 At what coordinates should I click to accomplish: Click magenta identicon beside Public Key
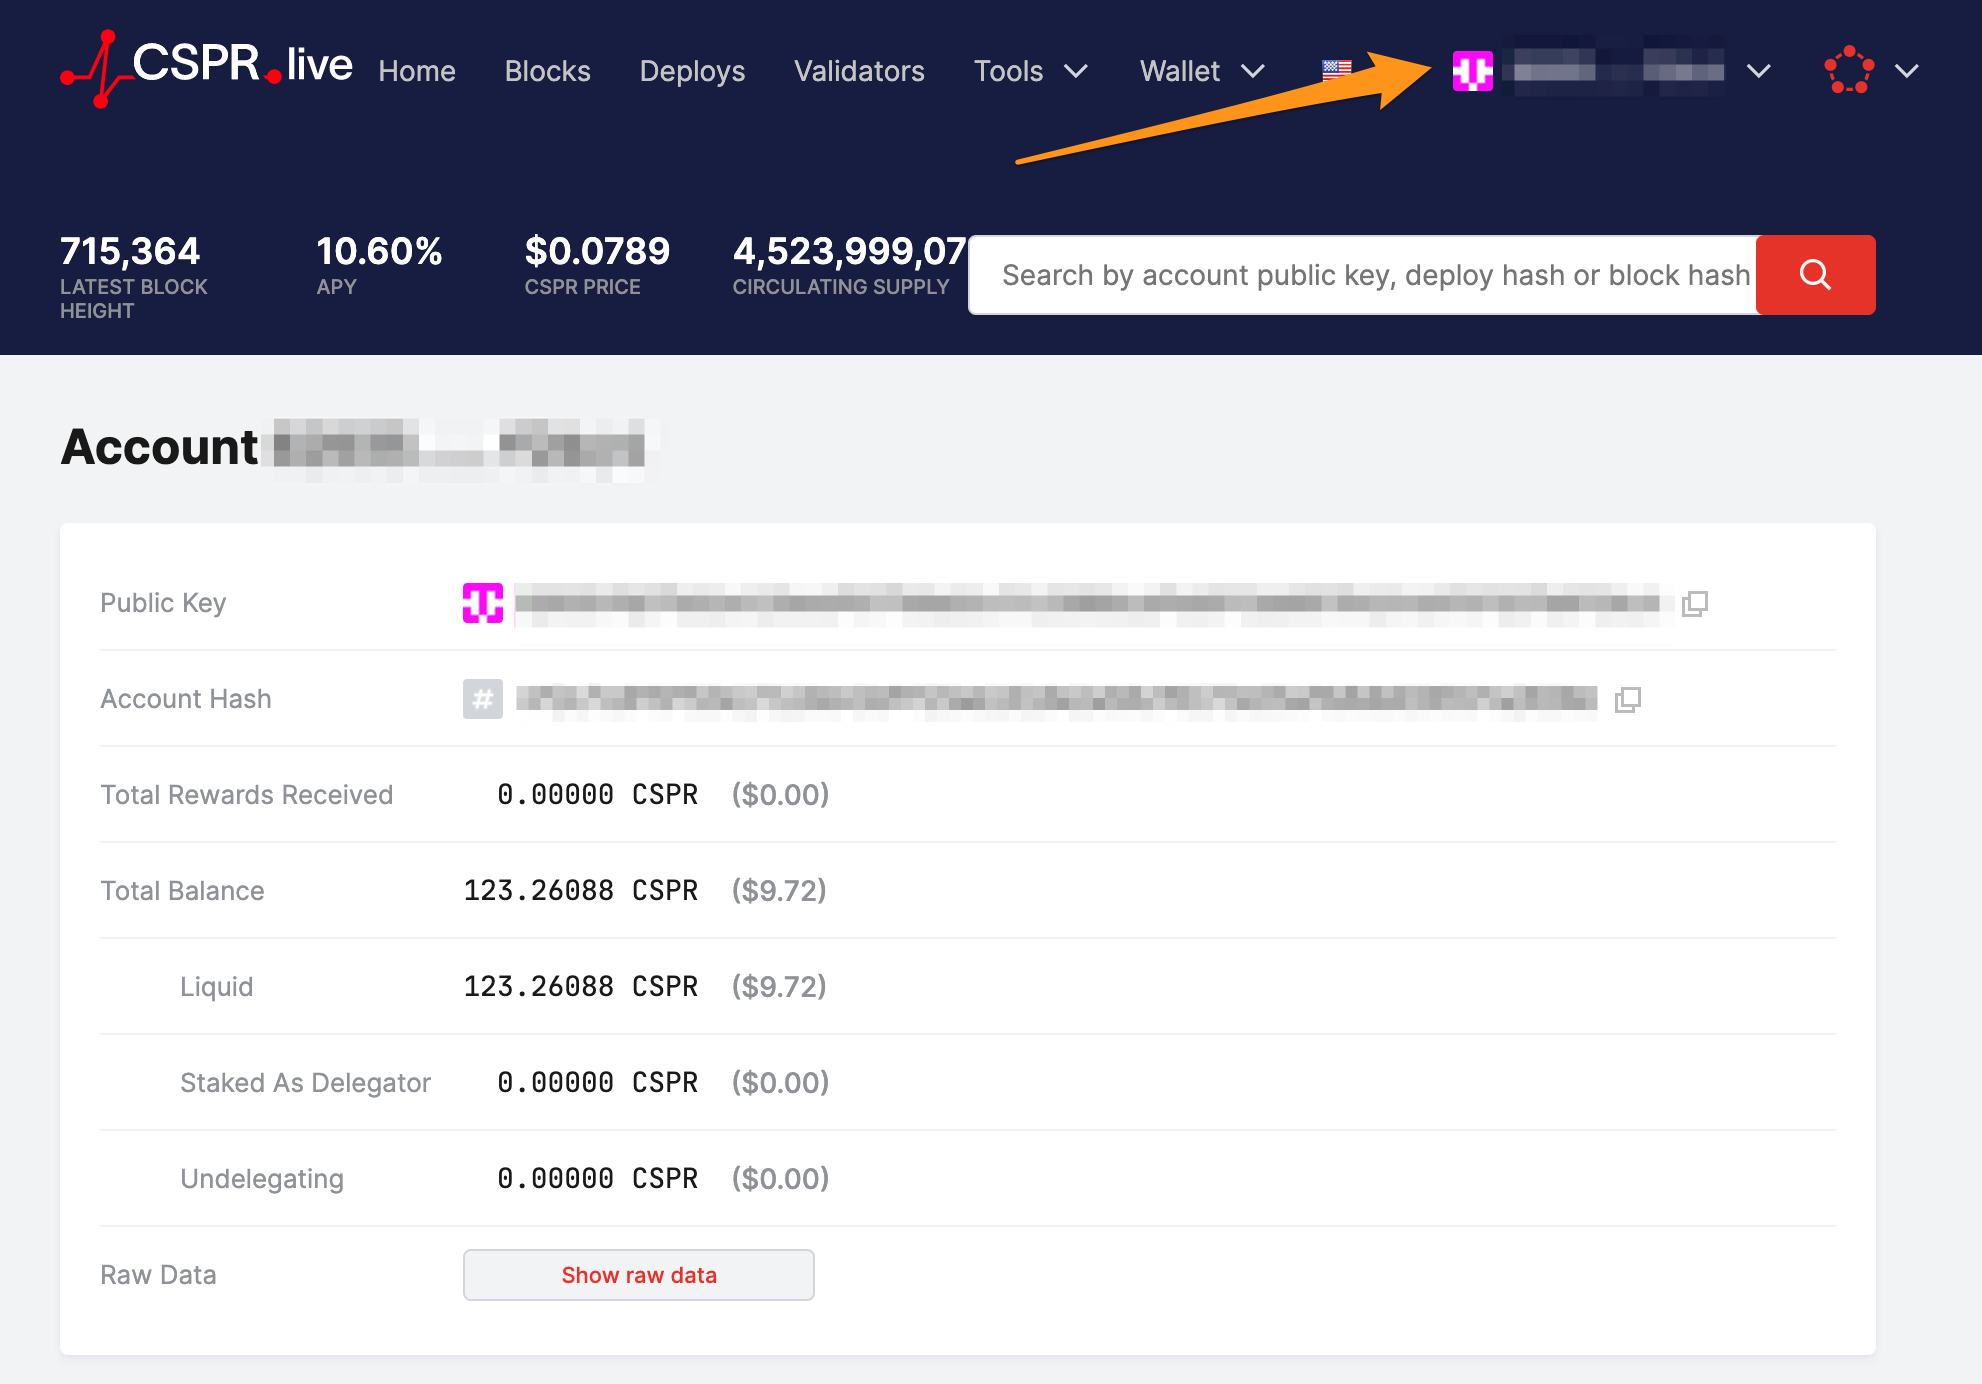coord(483,603)
